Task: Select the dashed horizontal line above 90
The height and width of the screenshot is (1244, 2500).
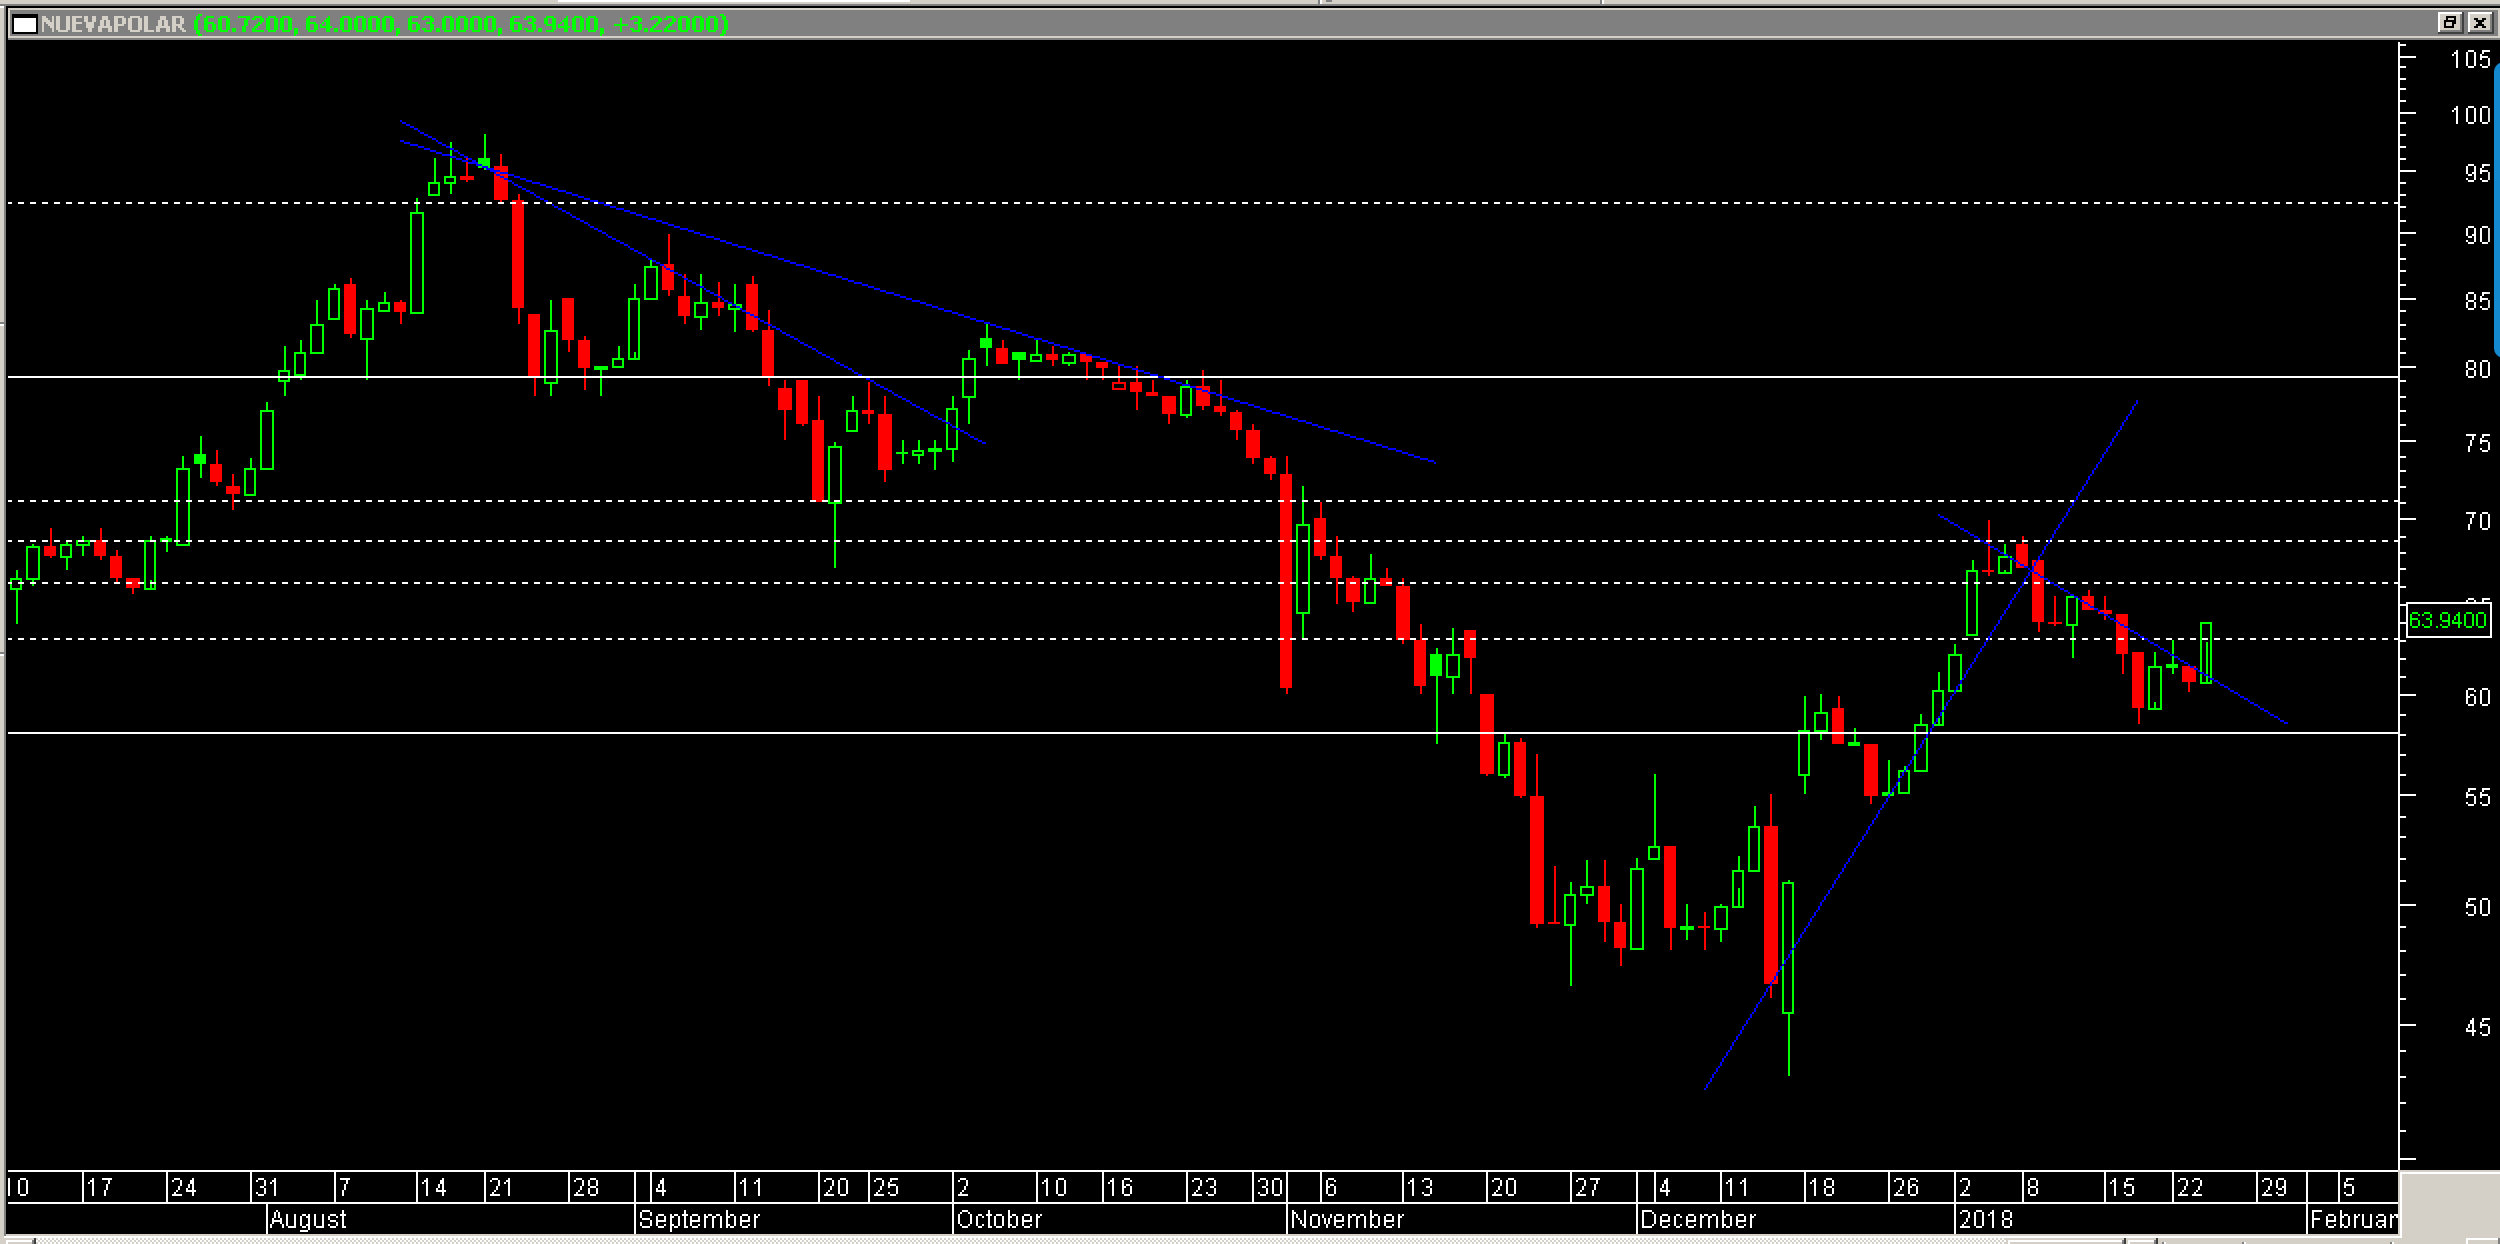Action: tap(1203, 203)
